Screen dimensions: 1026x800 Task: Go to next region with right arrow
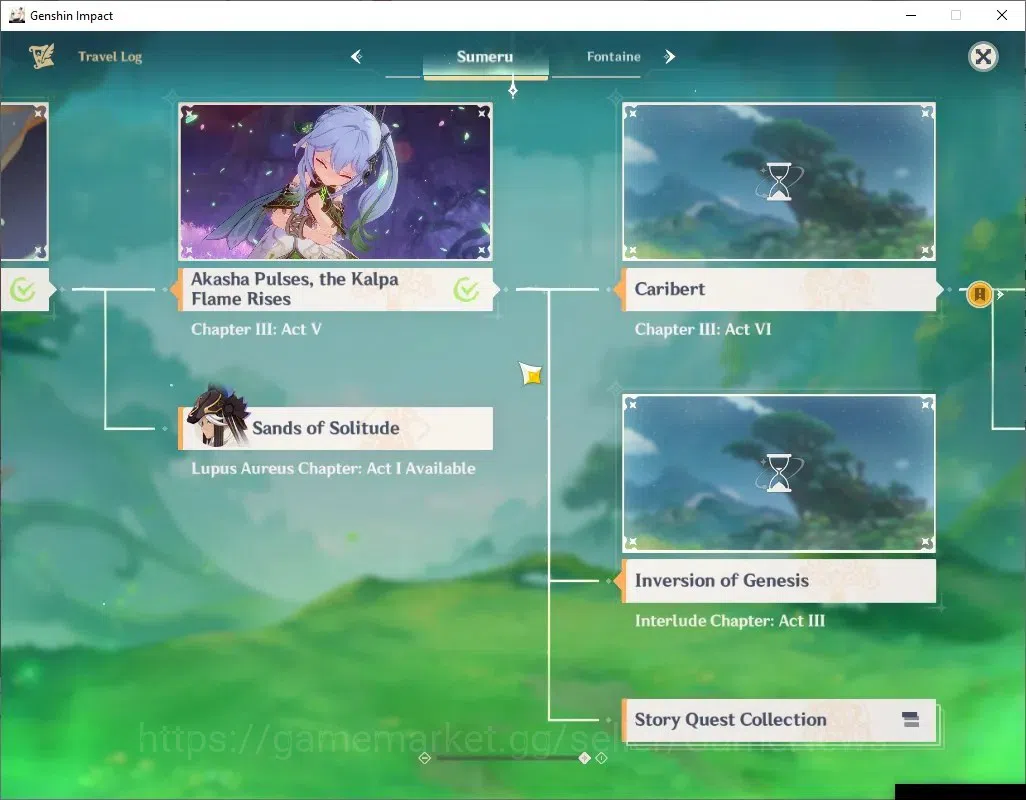click(669, 57)
